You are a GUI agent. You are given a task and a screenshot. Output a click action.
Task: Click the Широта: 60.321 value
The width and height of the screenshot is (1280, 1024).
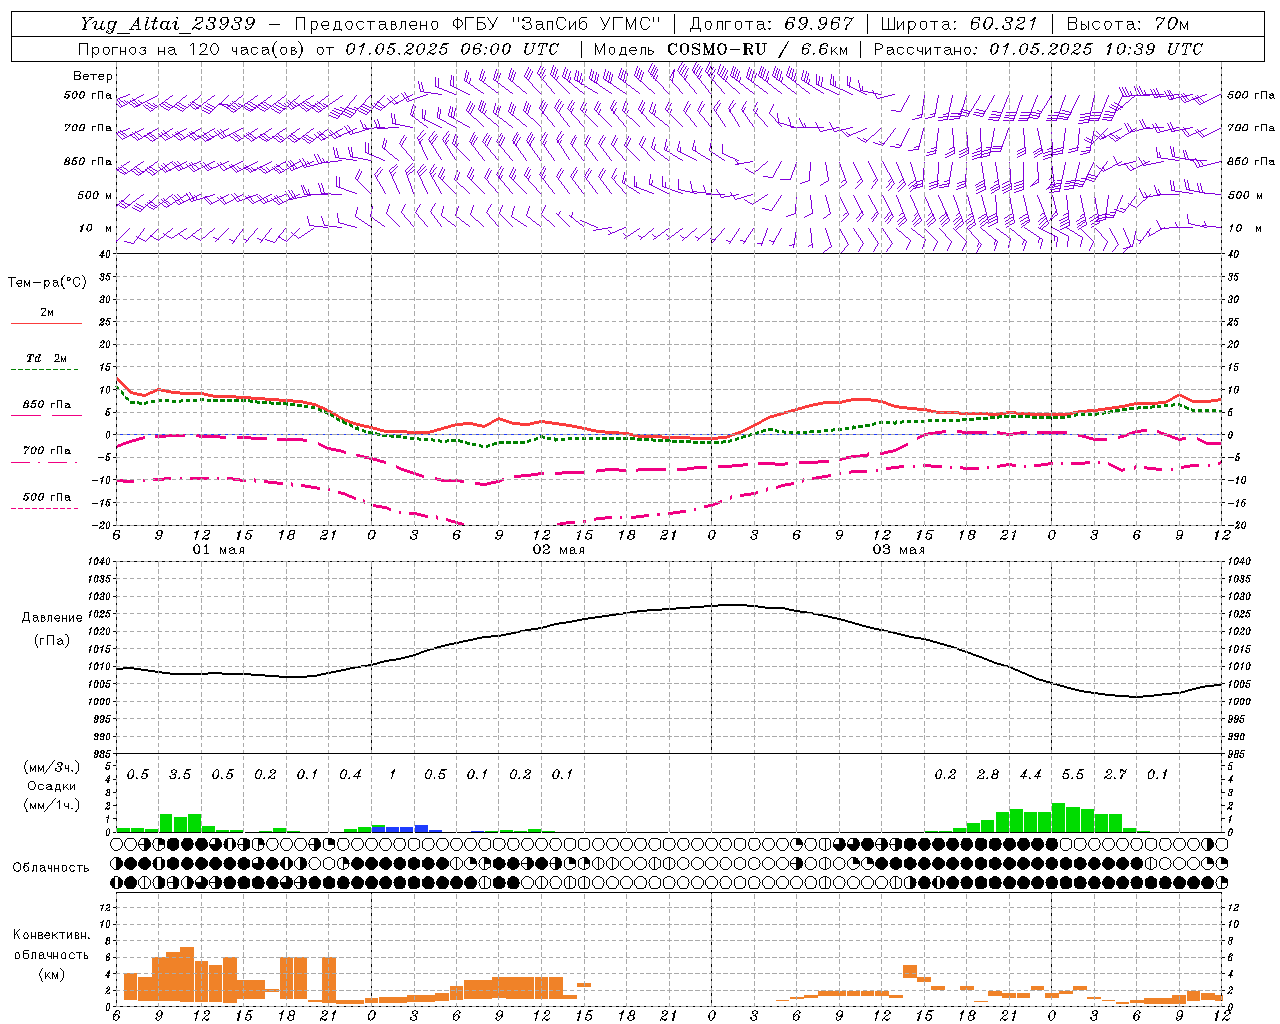tap(959, 24)
